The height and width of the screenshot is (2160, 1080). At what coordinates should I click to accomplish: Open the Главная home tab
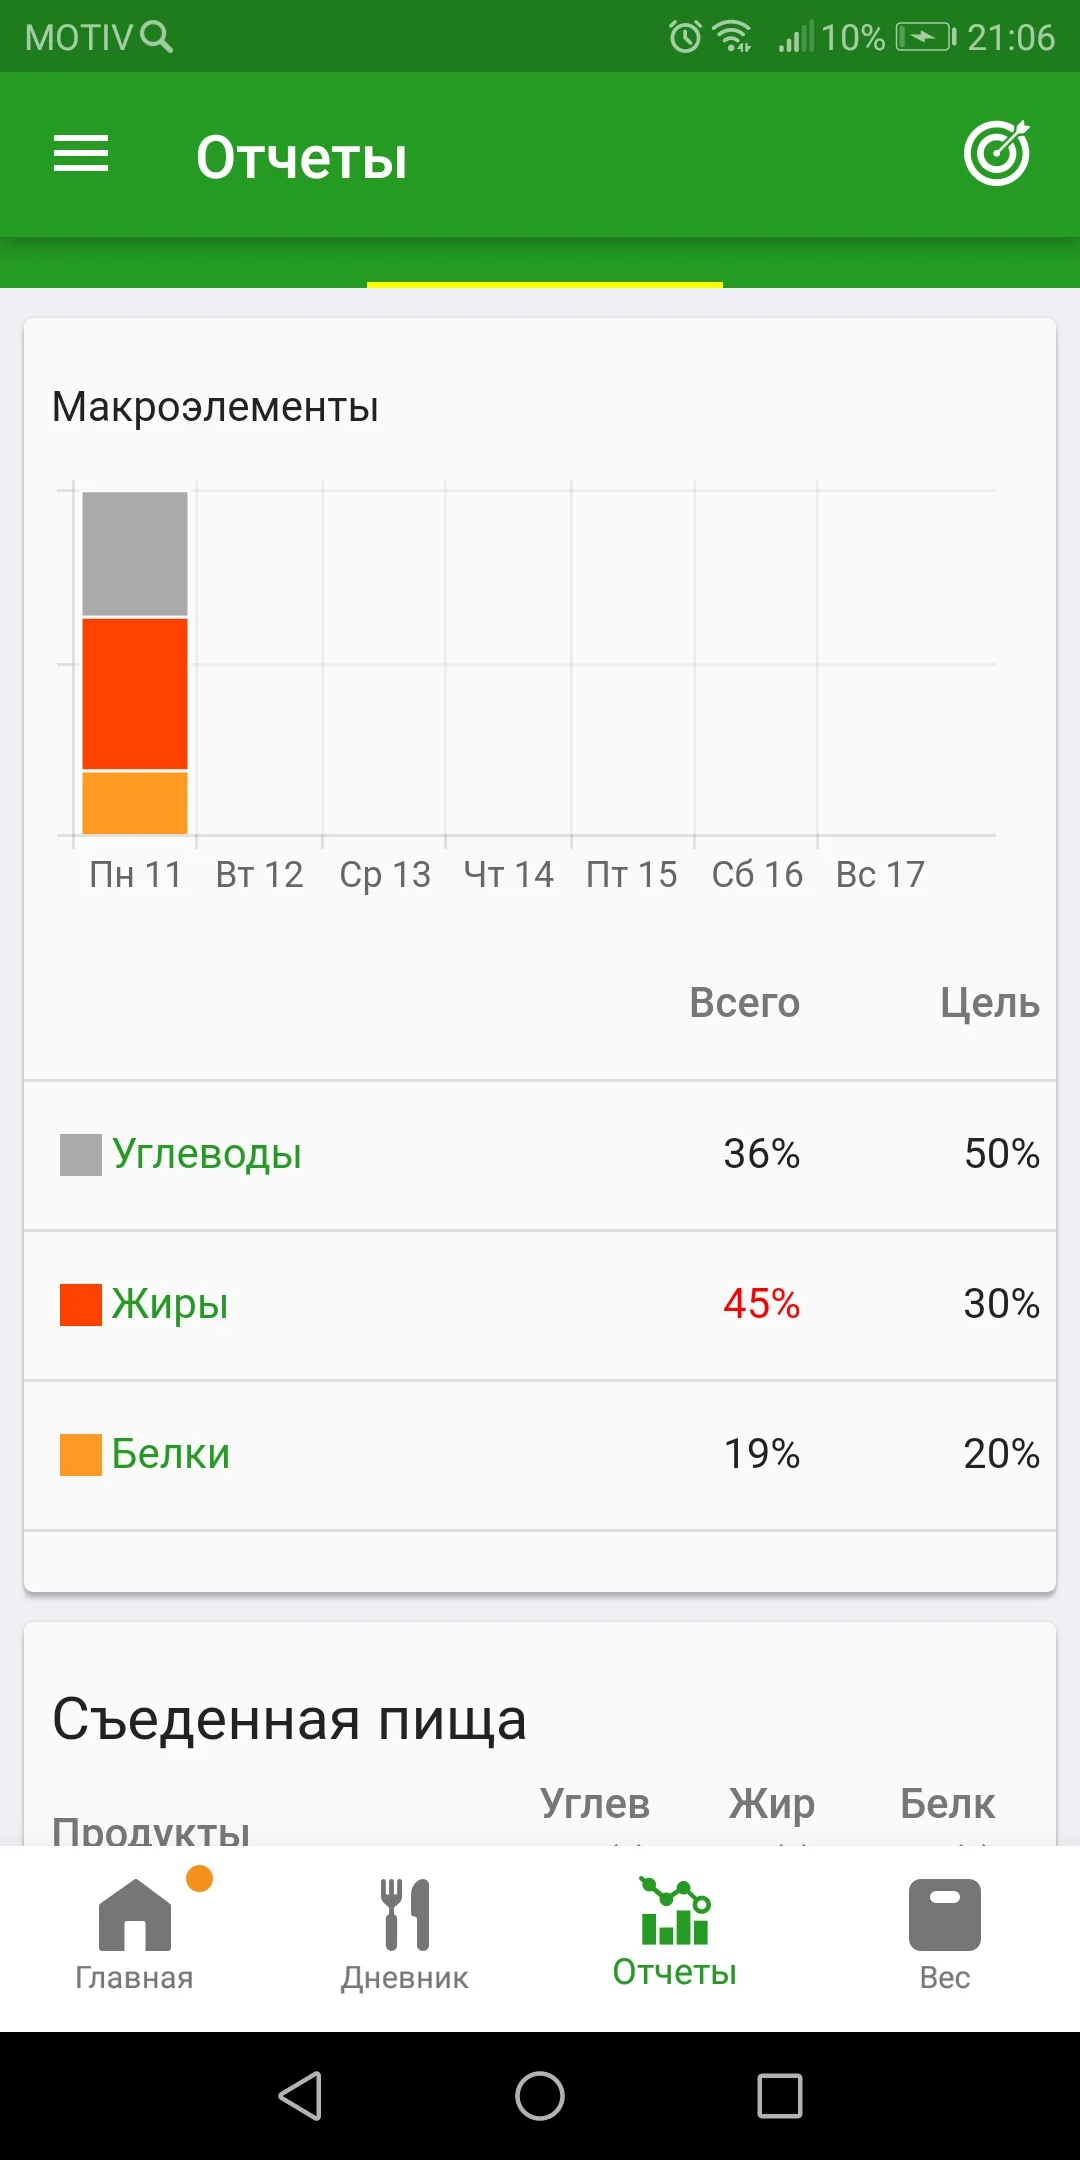coord(135,1932)
